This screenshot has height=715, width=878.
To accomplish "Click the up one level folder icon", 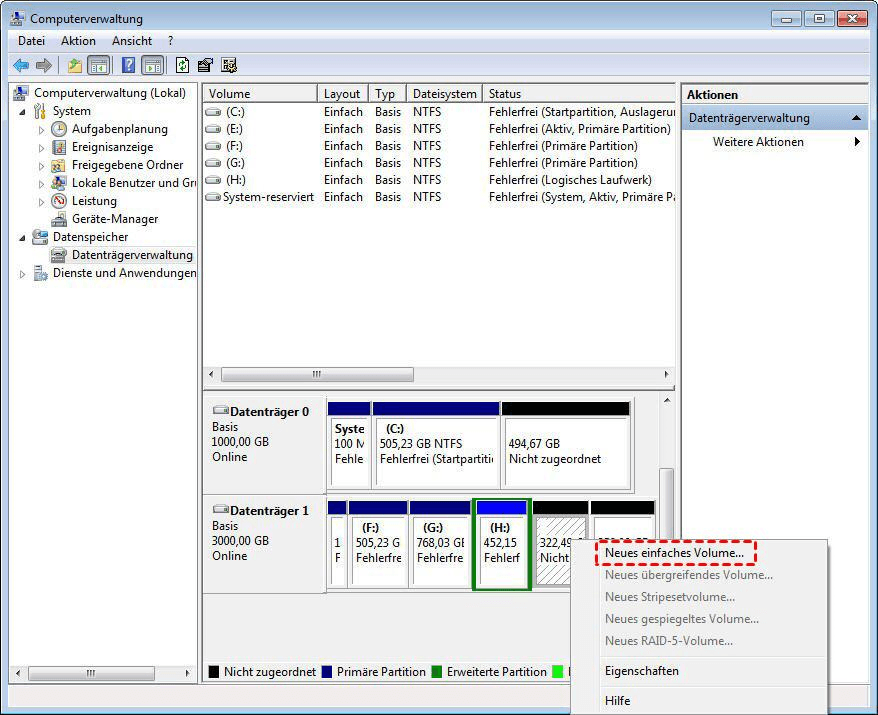I will (74, 66).
